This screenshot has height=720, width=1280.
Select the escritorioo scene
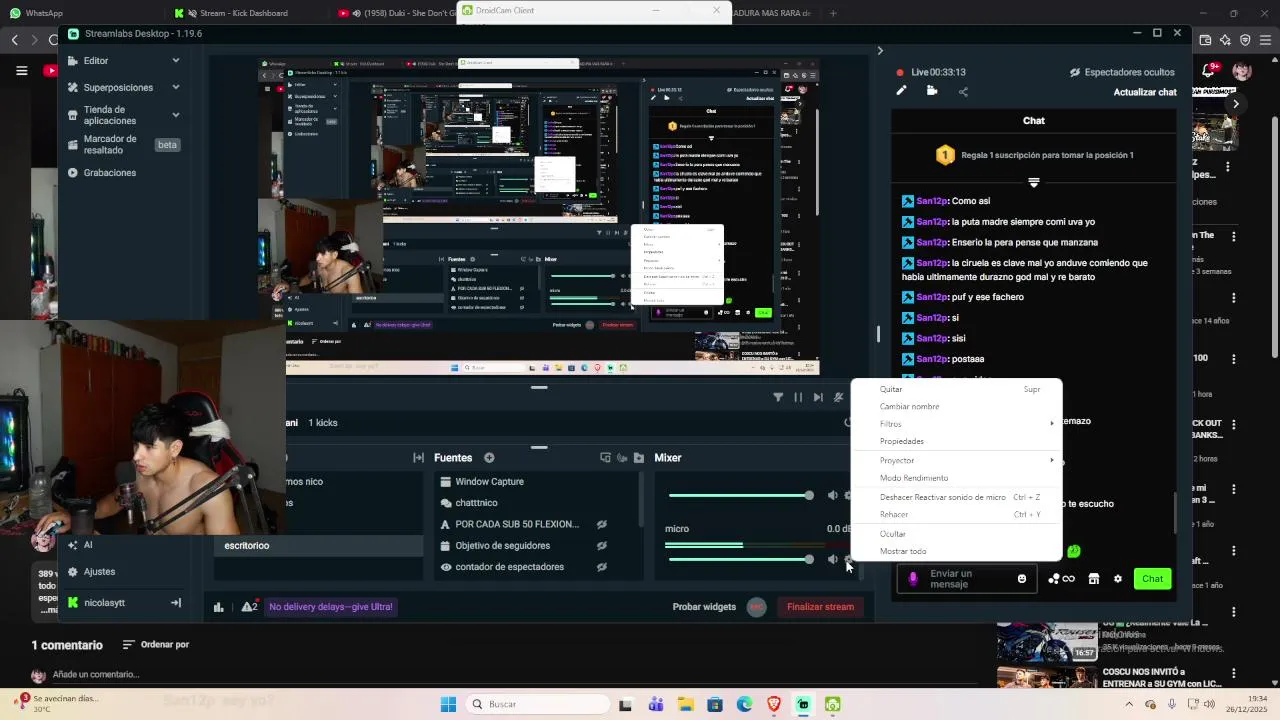(x=318, y=546)
